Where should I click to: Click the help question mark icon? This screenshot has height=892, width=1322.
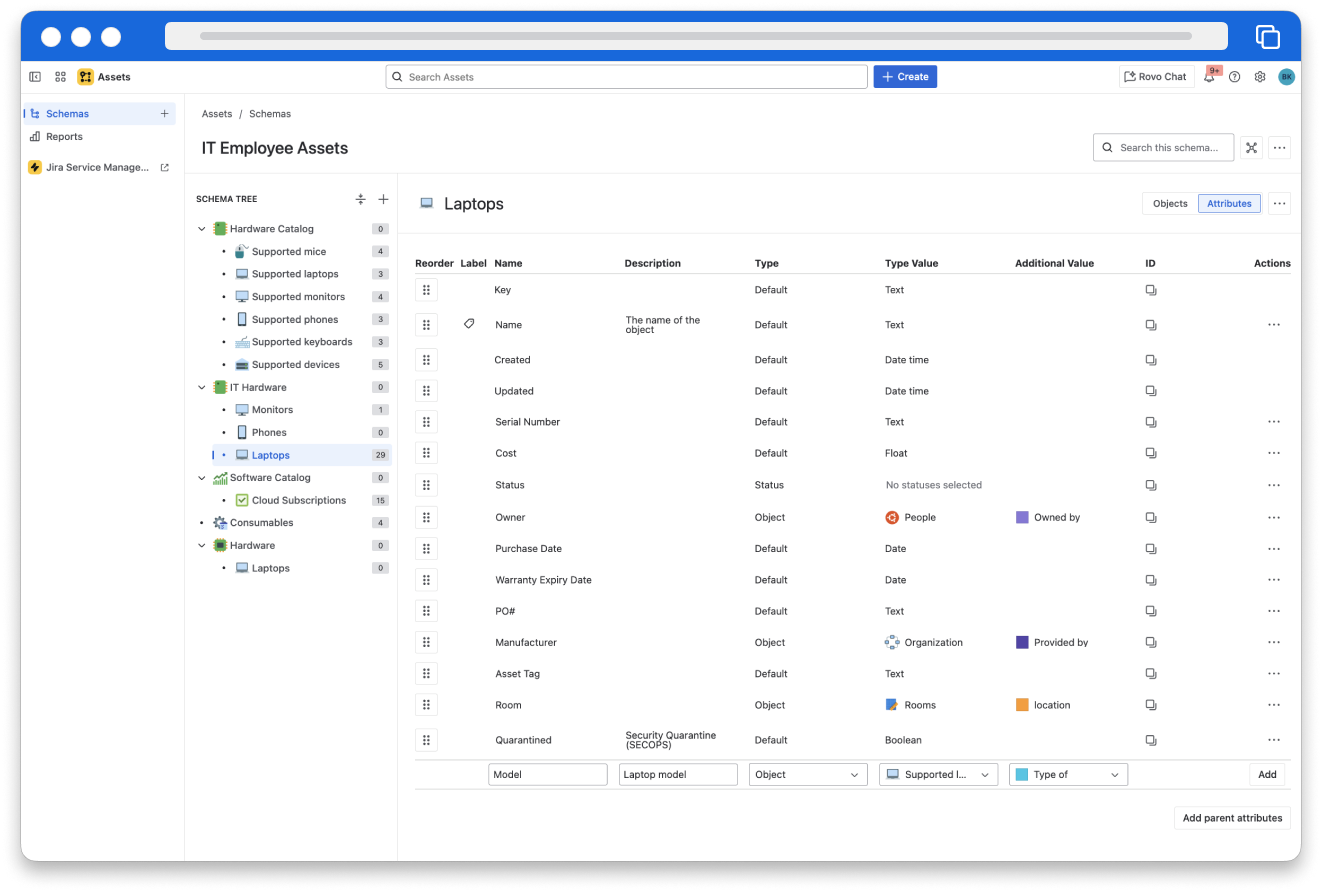[x=1235, y=77]
